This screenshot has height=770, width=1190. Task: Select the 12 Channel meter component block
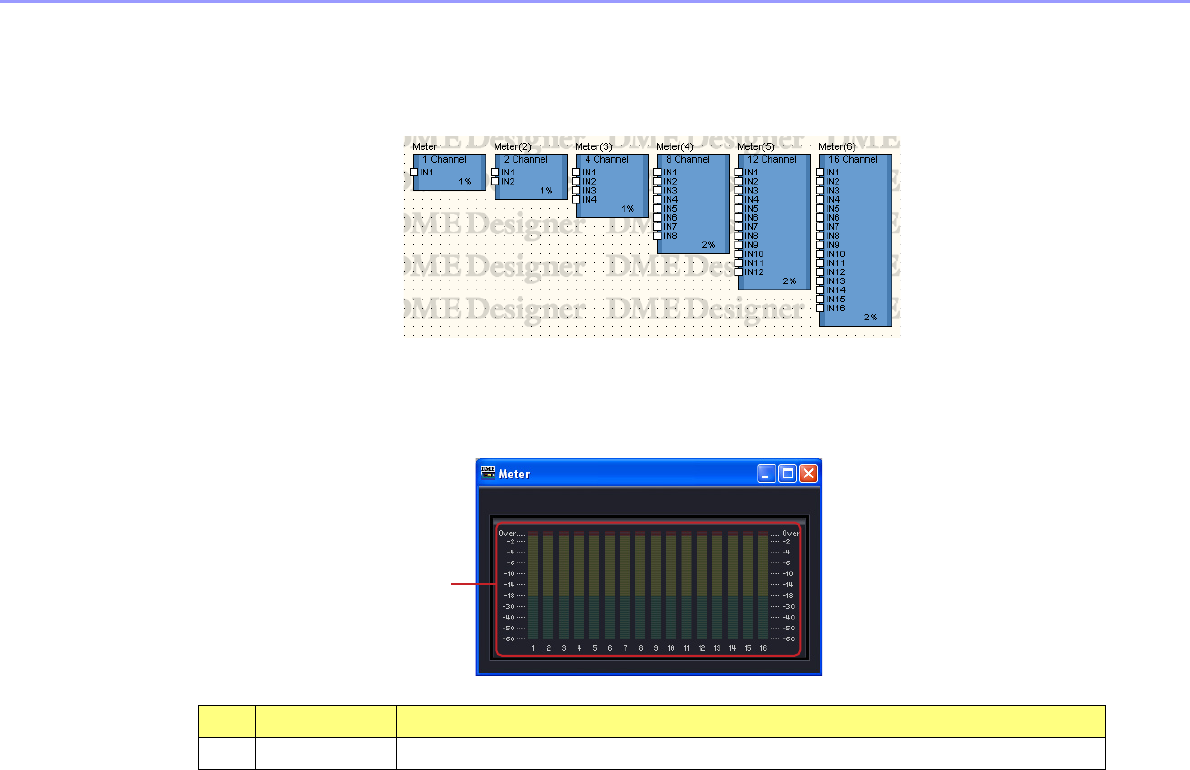(x=775, y=222)
